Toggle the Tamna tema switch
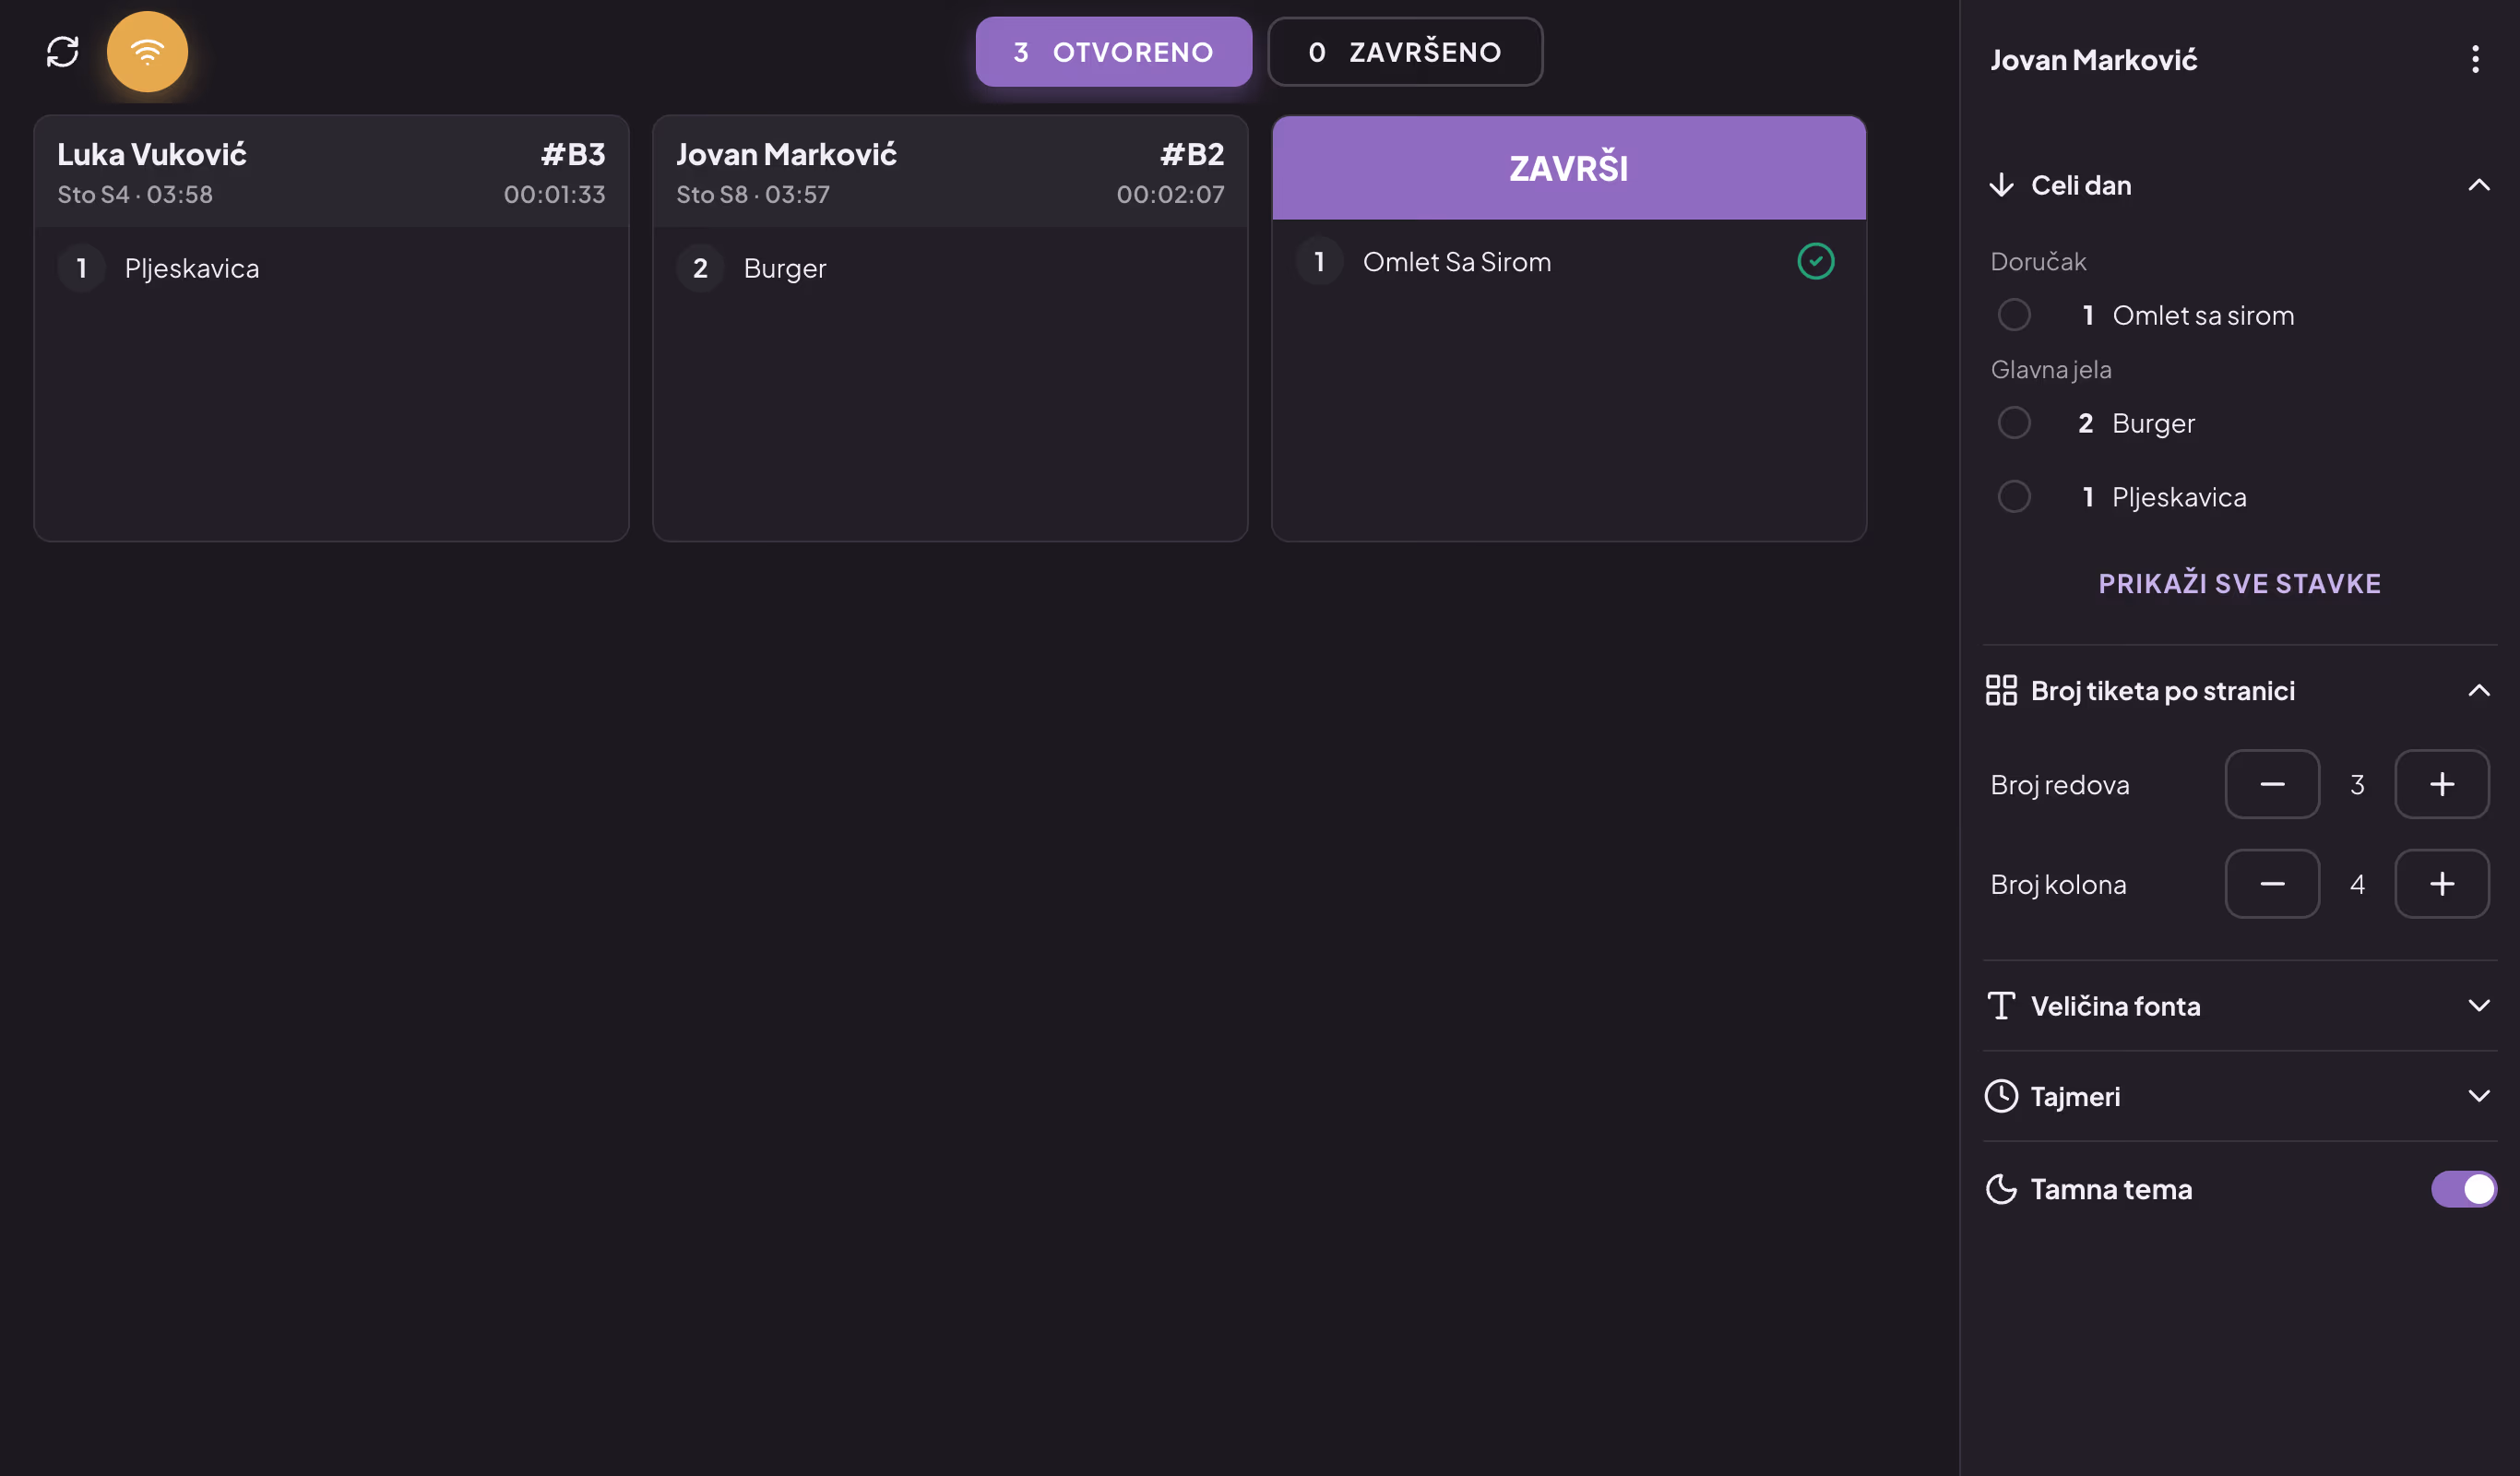Image resolution: width=2520 pixels, height=1476 pixels. [x=2463, y=1189]
